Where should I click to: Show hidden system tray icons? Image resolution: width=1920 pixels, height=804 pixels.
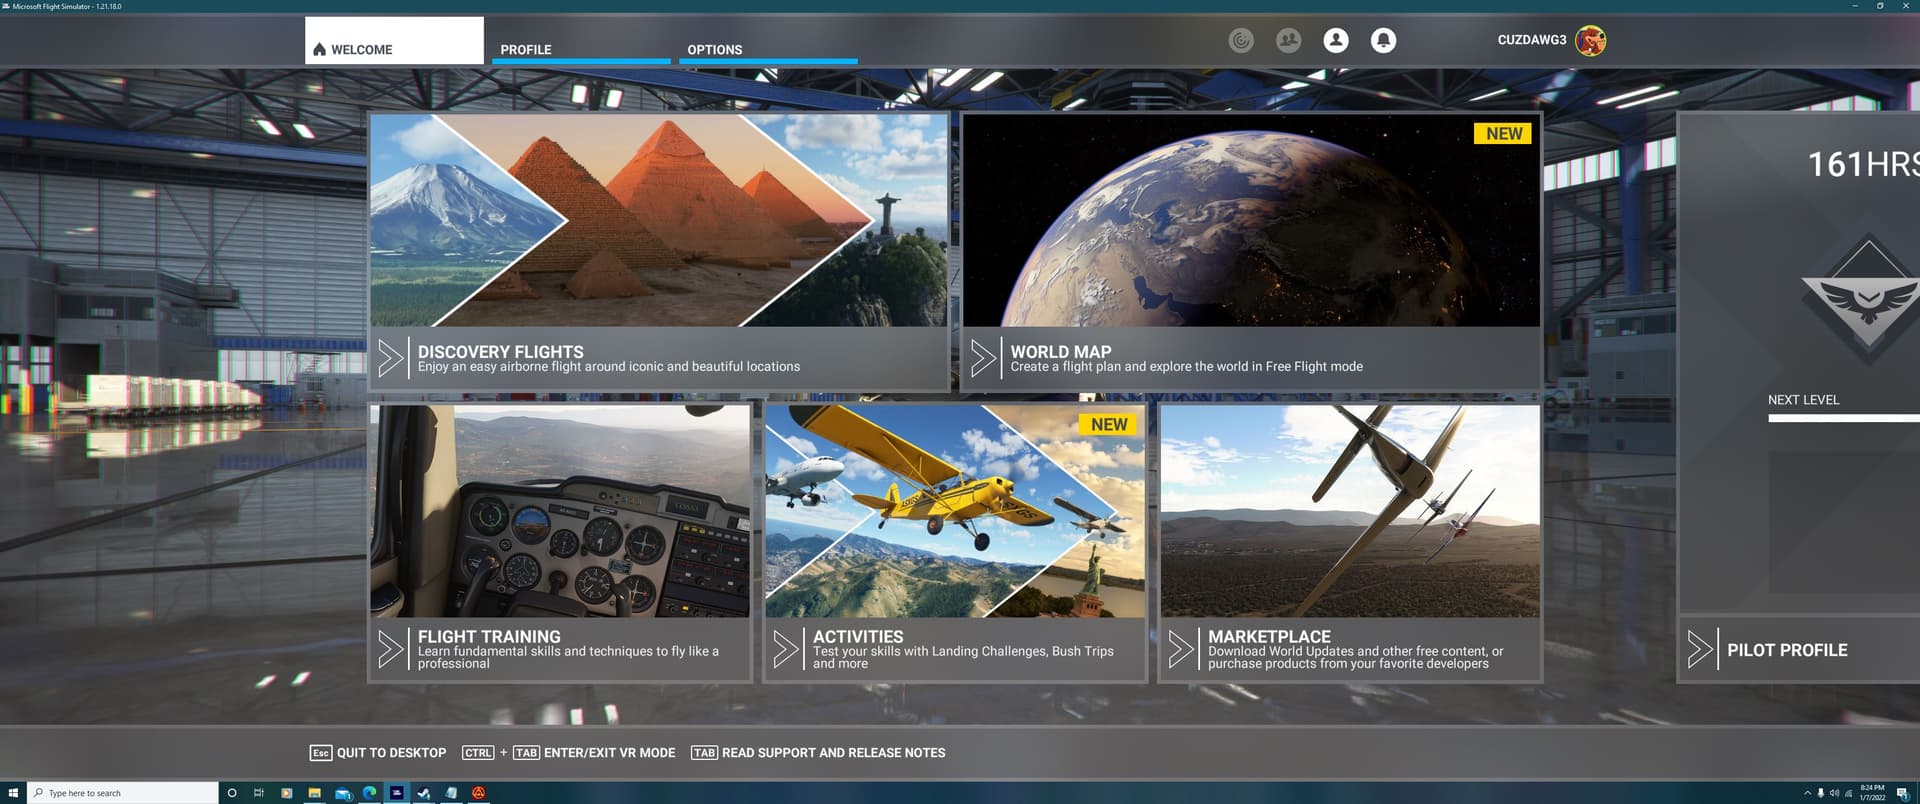click(x=1807, y=793)
